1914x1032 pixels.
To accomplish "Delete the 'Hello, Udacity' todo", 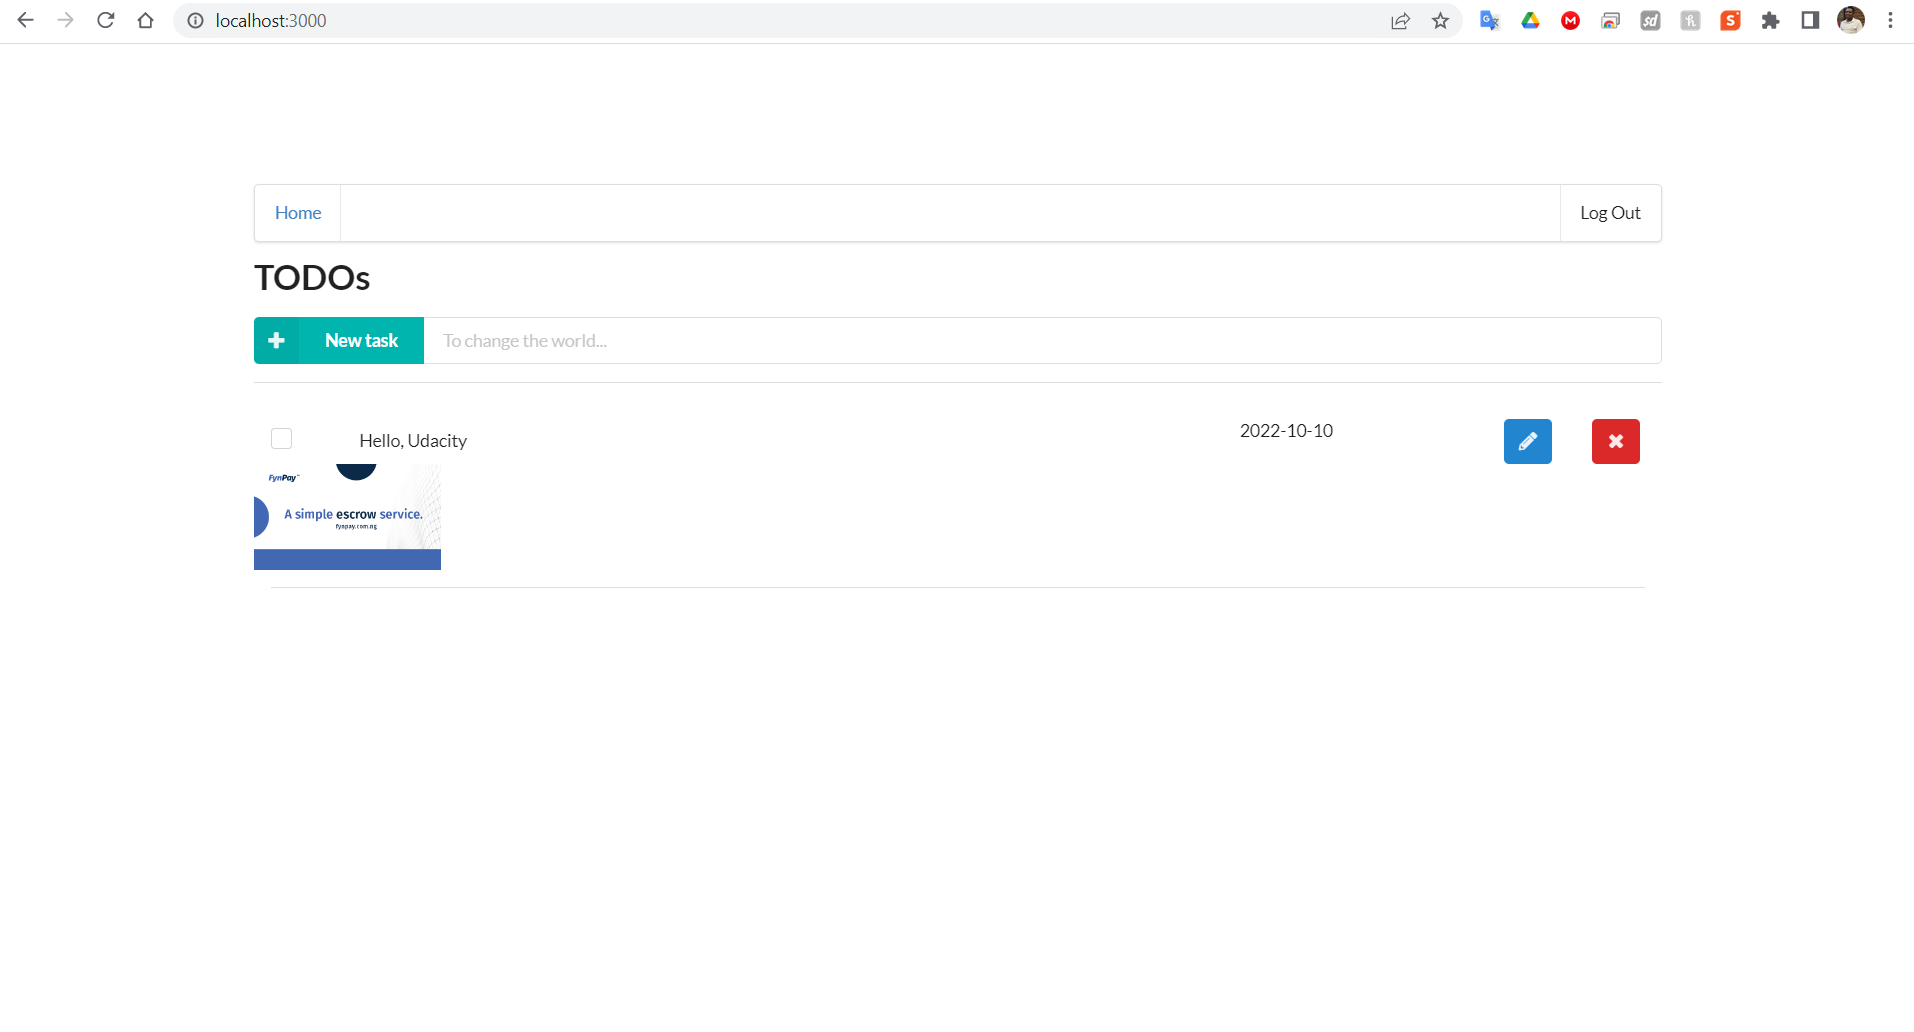I will click(1616, 442).
